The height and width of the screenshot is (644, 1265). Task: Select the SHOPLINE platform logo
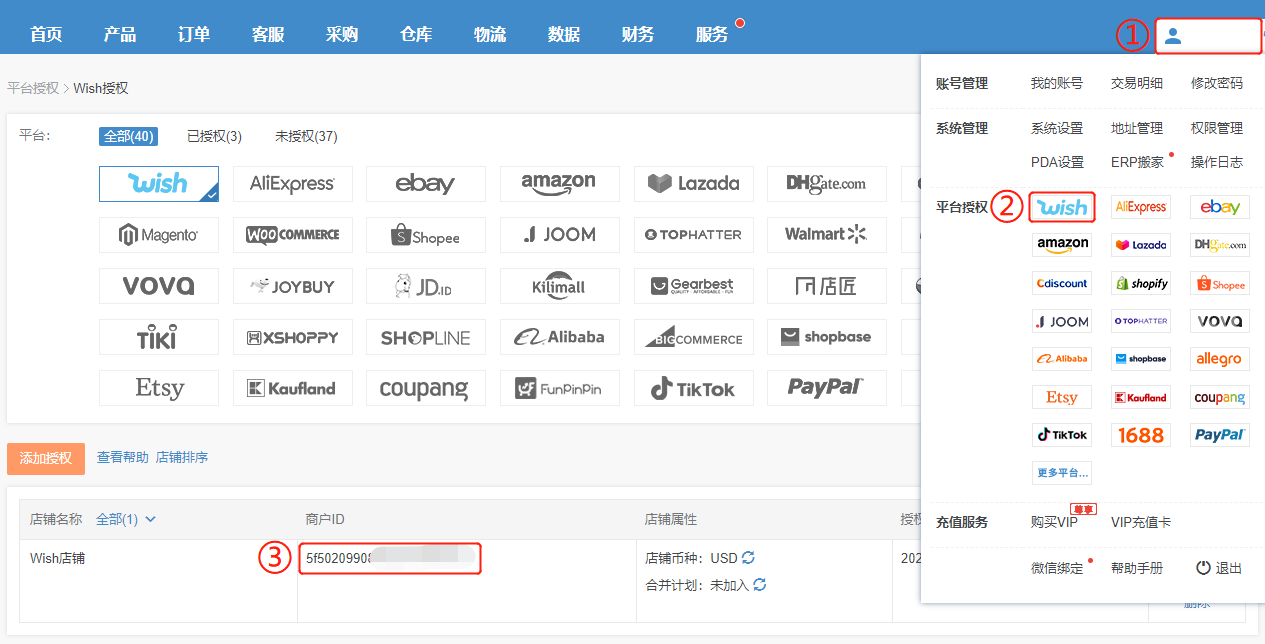point(426,337)
